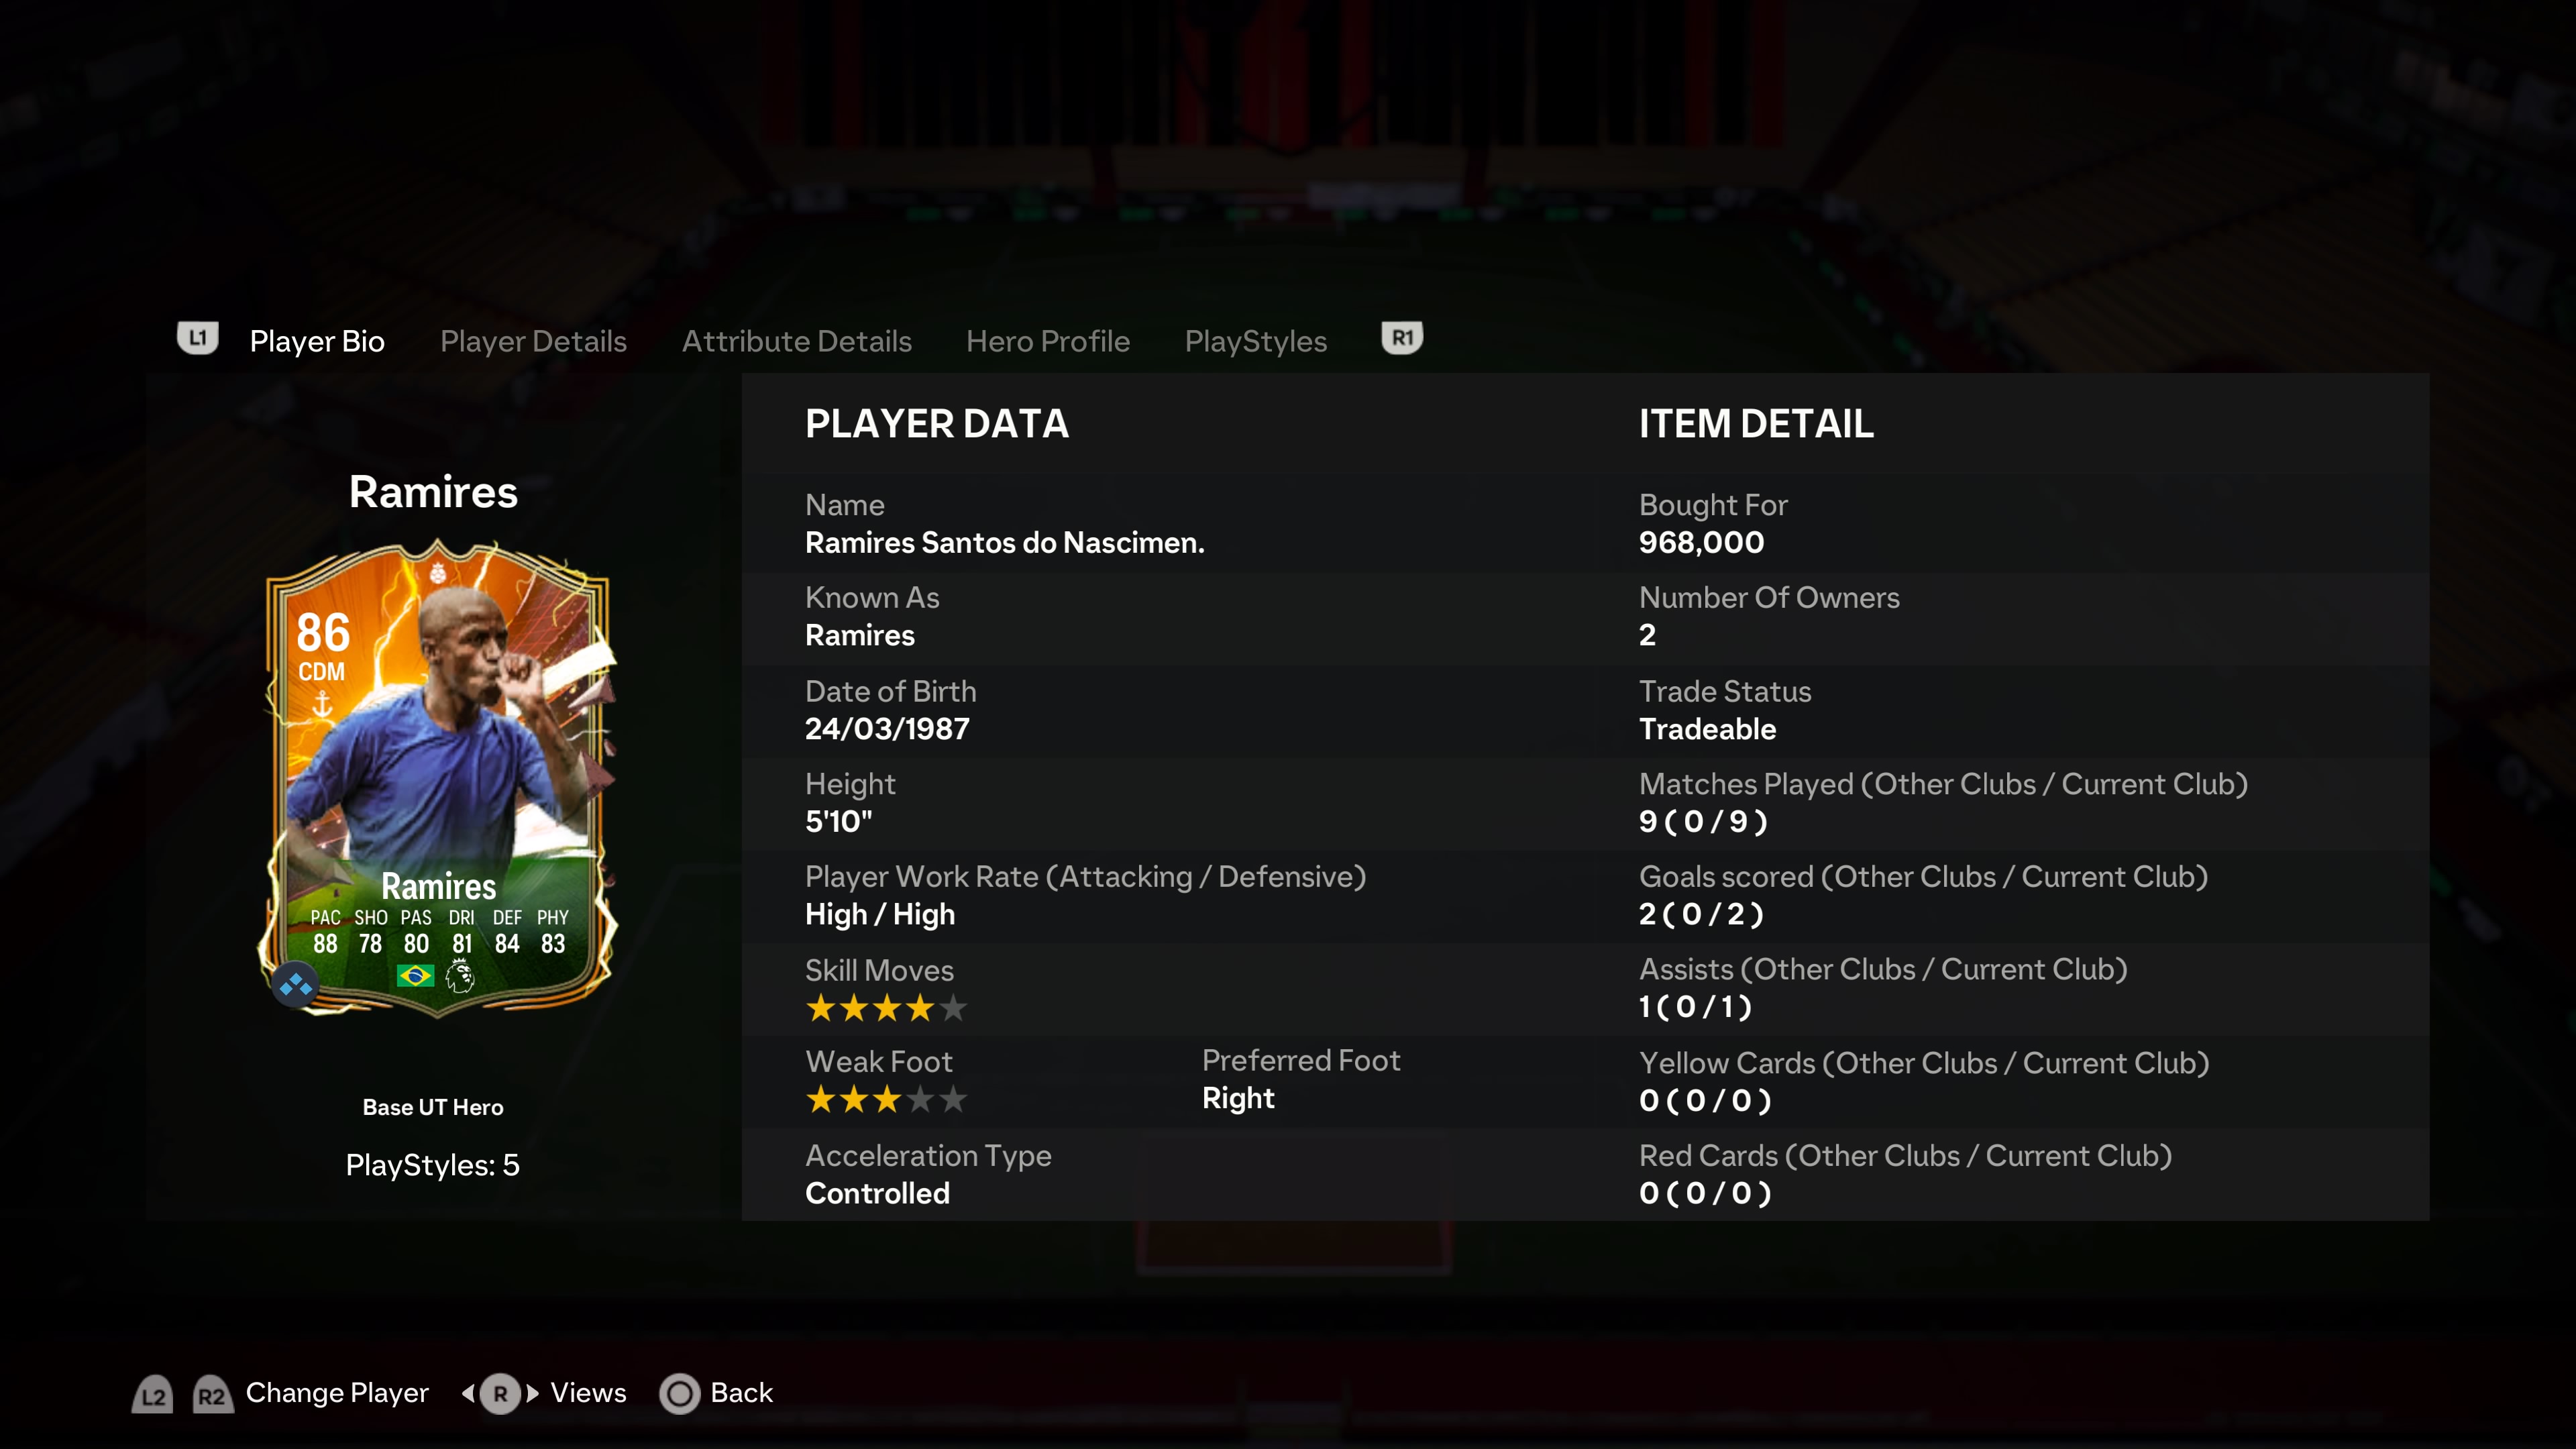
Task: Click the left arrow beside Views
Action: tap(468, 1393)
